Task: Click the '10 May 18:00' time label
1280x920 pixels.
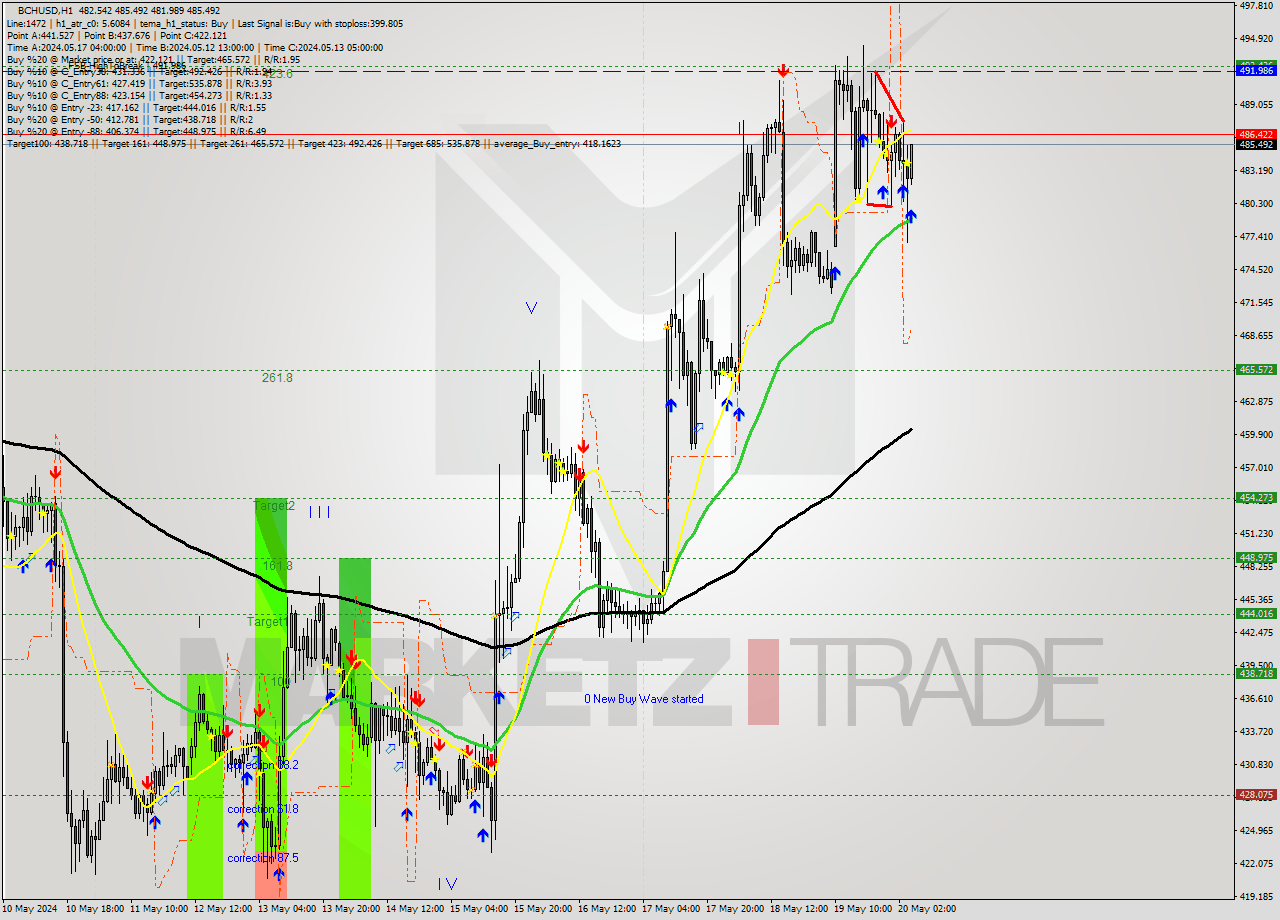Action: [97, 909]
